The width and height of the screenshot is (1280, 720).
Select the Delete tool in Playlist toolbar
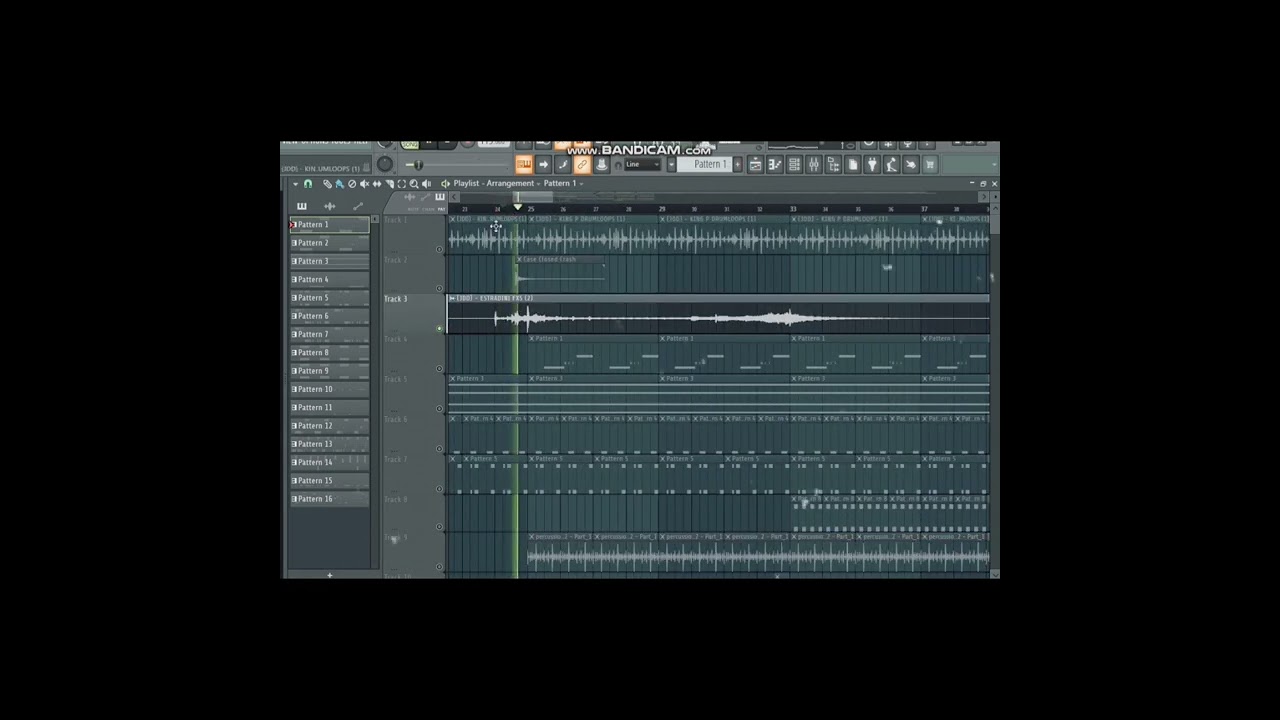click(352, 184)
